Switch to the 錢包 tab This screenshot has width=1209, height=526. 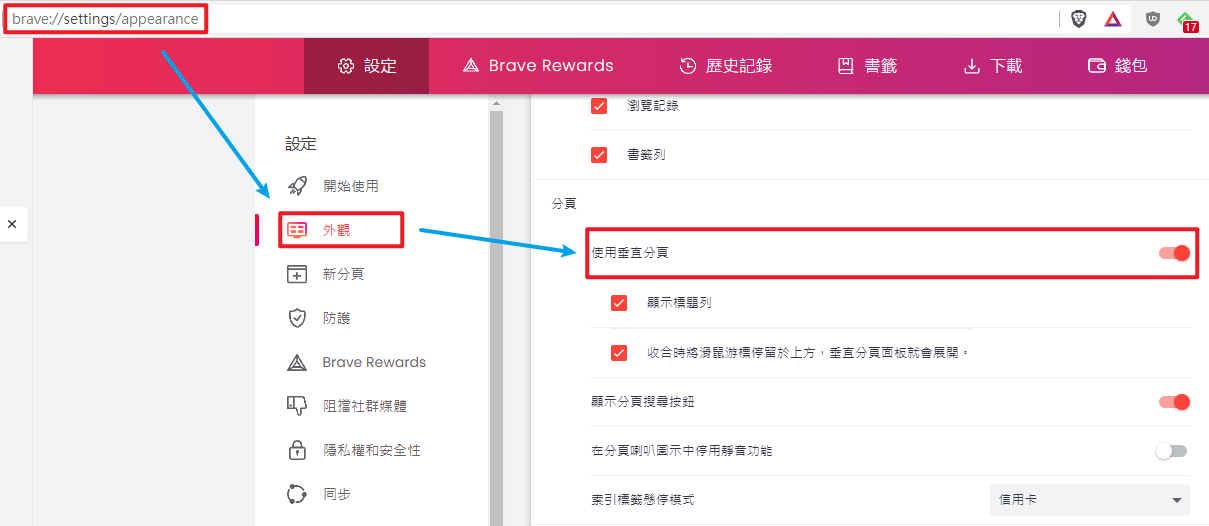[x=1117, y=66]
